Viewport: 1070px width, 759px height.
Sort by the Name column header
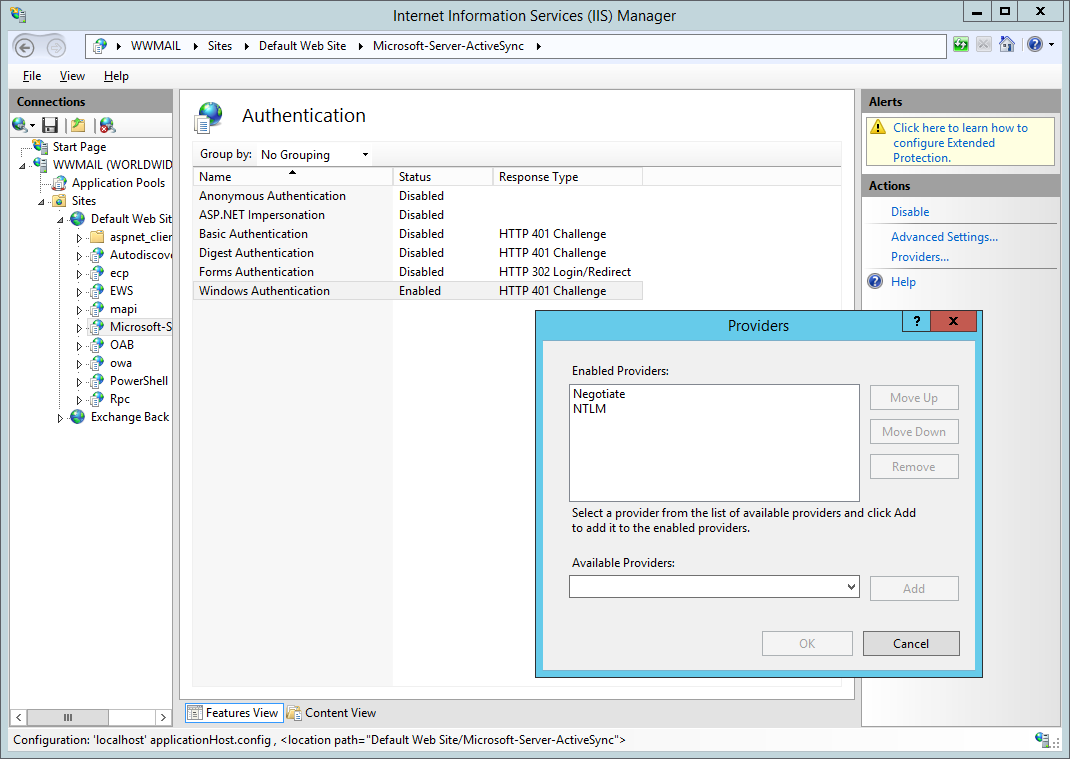[x=293, y=177]
